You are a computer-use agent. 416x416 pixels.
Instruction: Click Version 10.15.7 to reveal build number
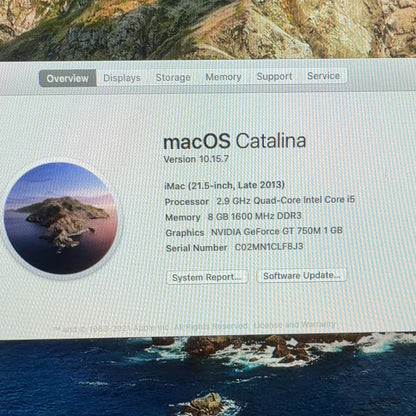coord(196,159)
